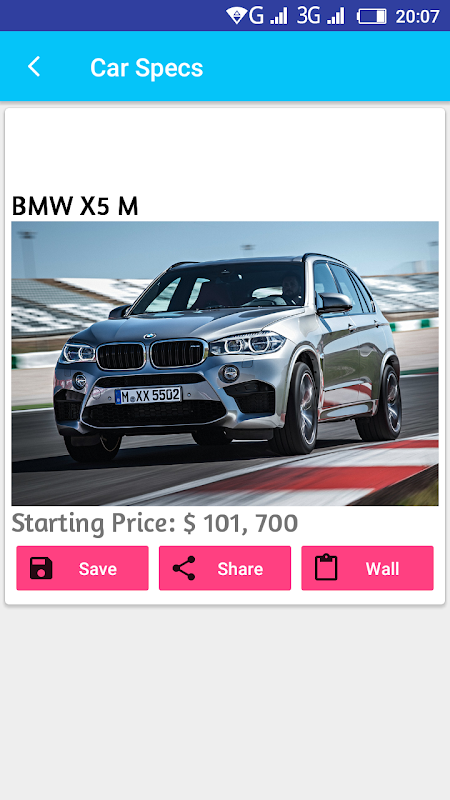Tap the 20:07 clock in status bar
Image resolution: width=450 pixels, height=800 pixels.
(417, 16)
